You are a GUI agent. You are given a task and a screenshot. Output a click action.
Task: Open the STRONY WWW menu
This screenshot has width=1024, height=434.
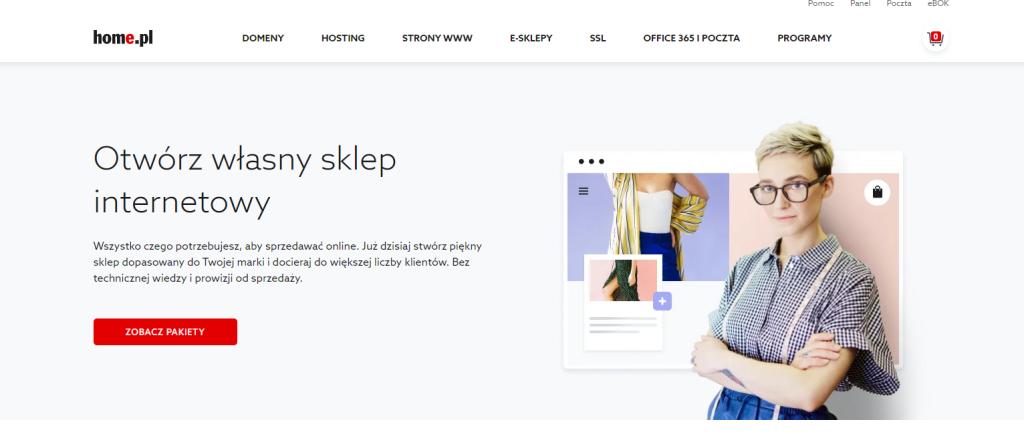tap(437, 38)
